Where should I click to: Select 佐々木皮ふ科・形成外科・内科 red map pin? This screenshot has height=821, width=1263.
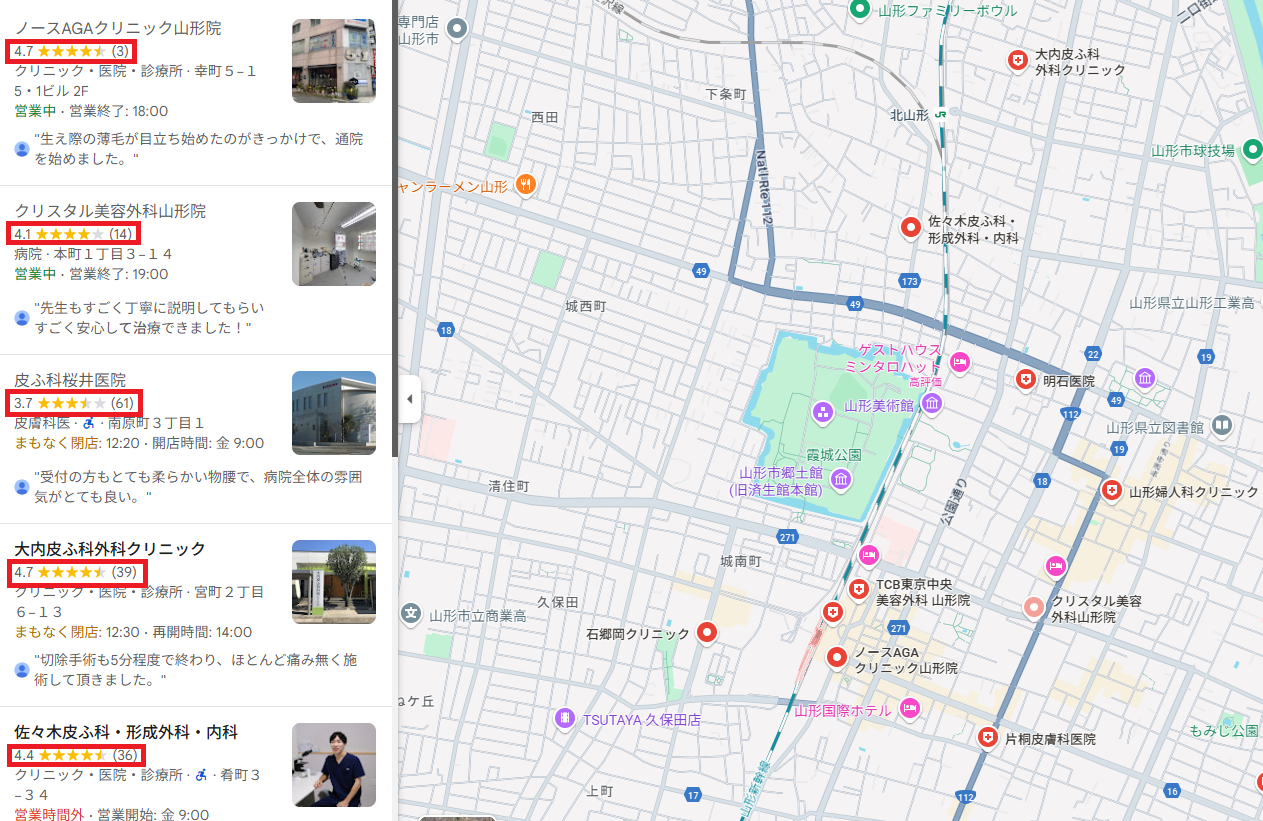pos(911,227)
